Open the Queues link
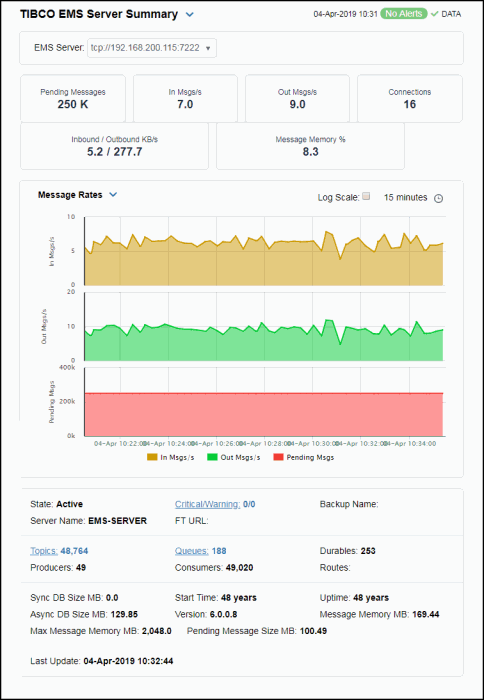Viewport: 484px width, 700px height. click(192, 551)
